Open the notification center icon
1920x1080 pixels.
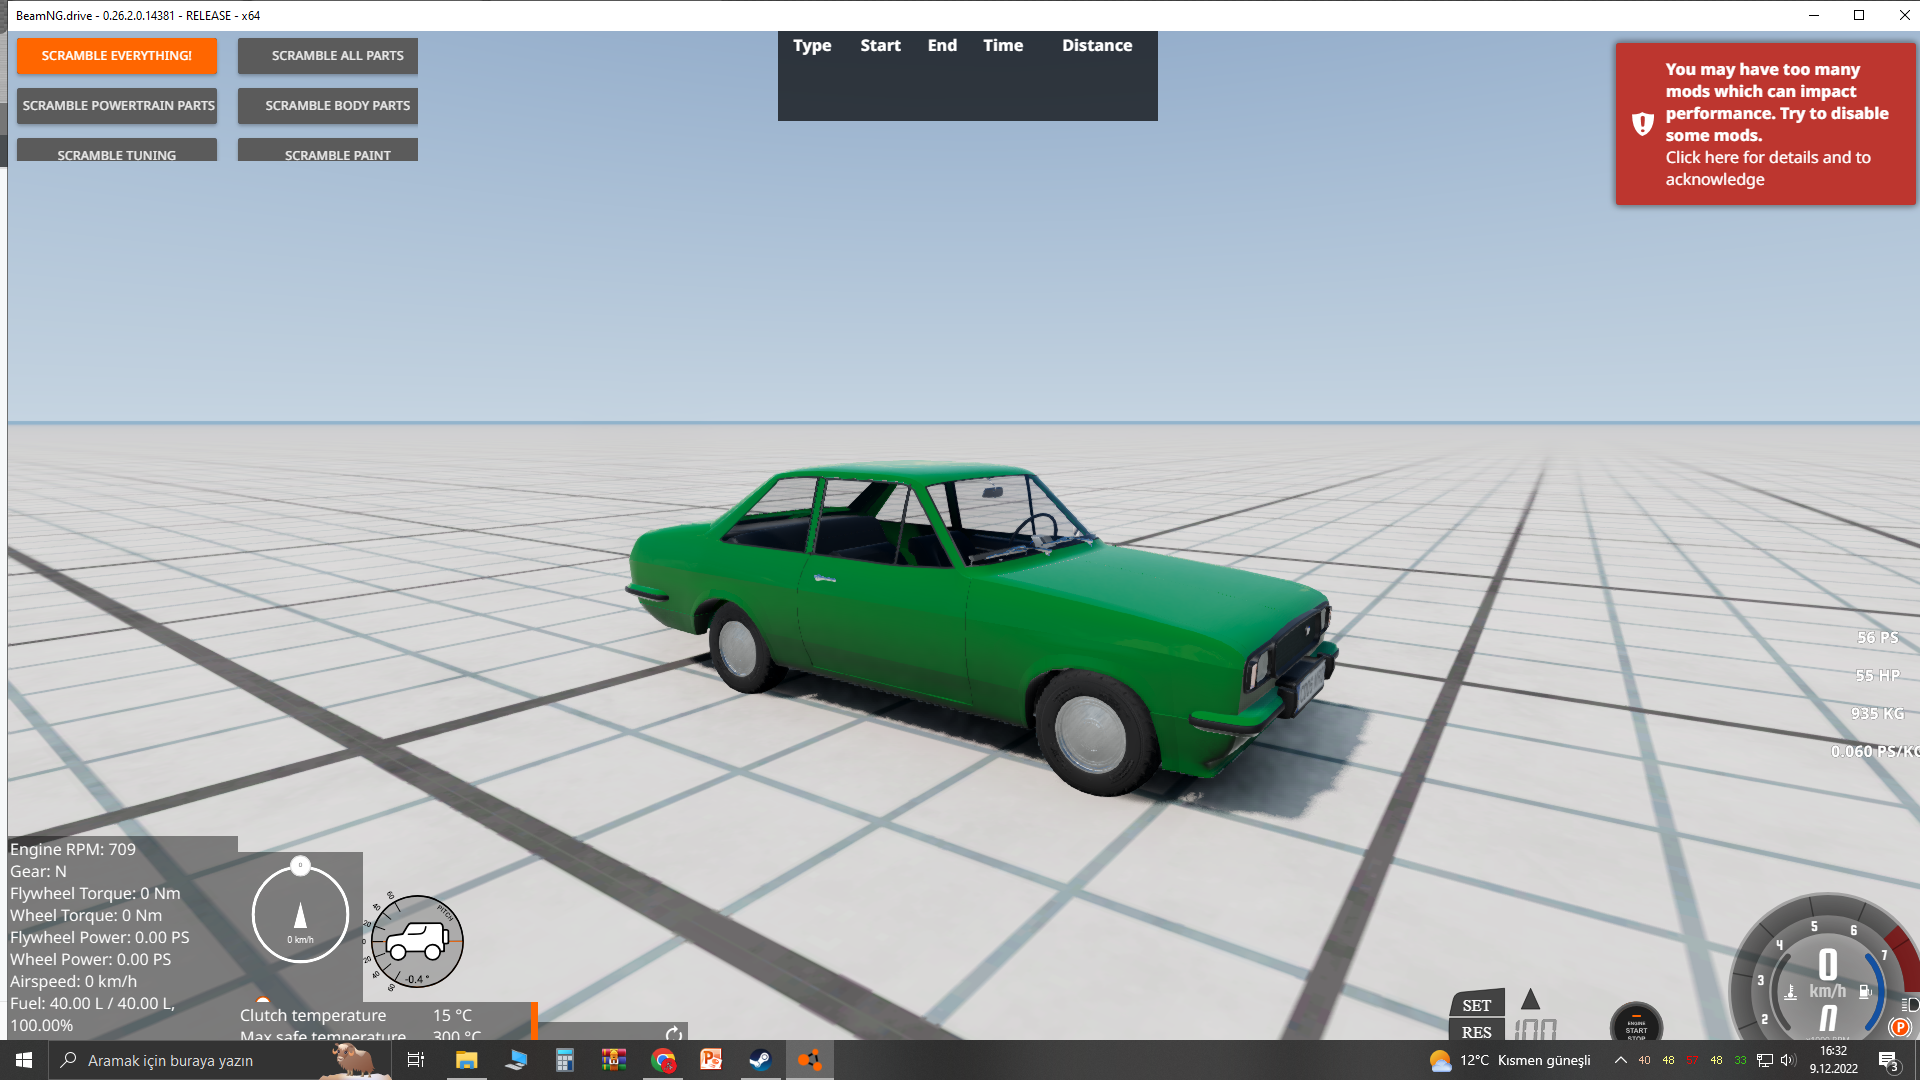[1888, 1060]
